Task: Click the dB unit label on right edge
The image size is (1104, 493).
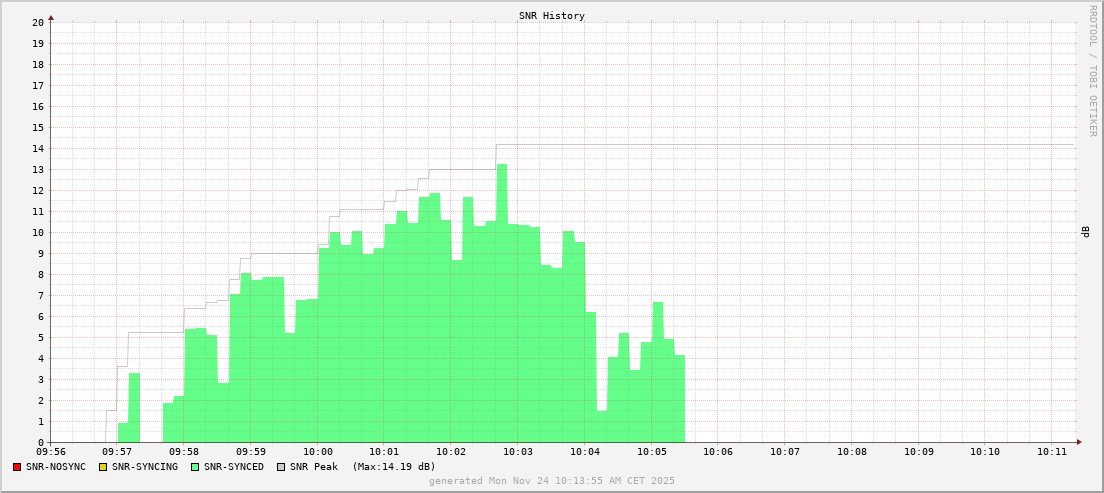Action: 1085,232
